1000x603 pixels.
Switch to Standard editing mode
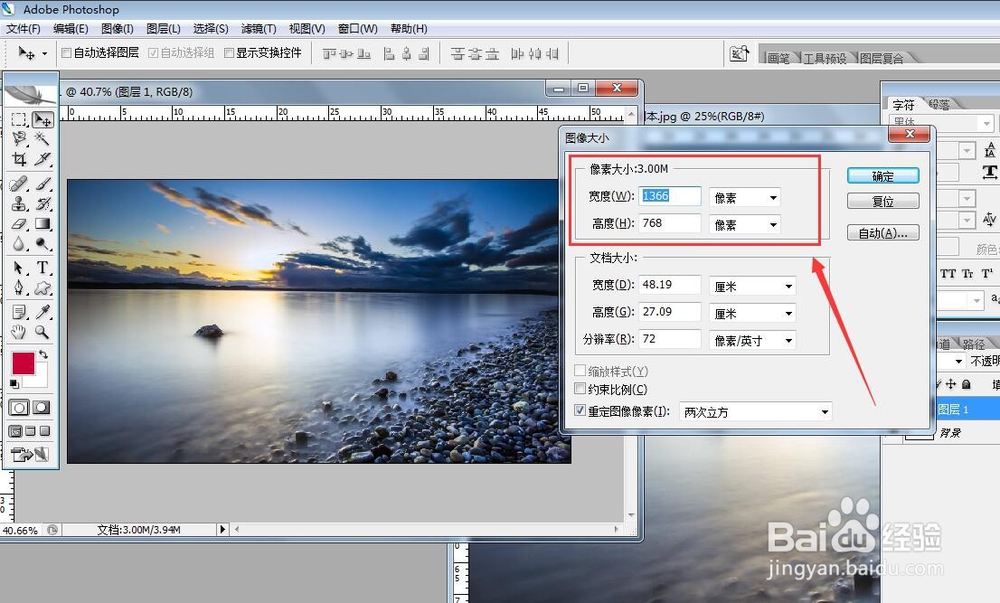(x=19, y=407)
